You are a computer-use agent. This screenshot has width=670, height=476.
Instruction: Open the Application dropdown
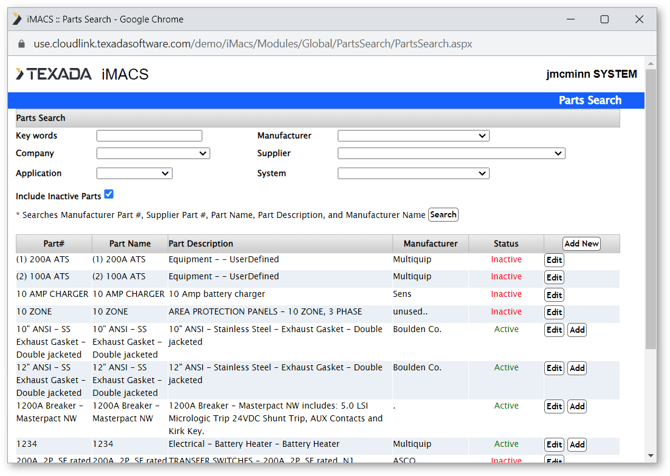point(134,173)
